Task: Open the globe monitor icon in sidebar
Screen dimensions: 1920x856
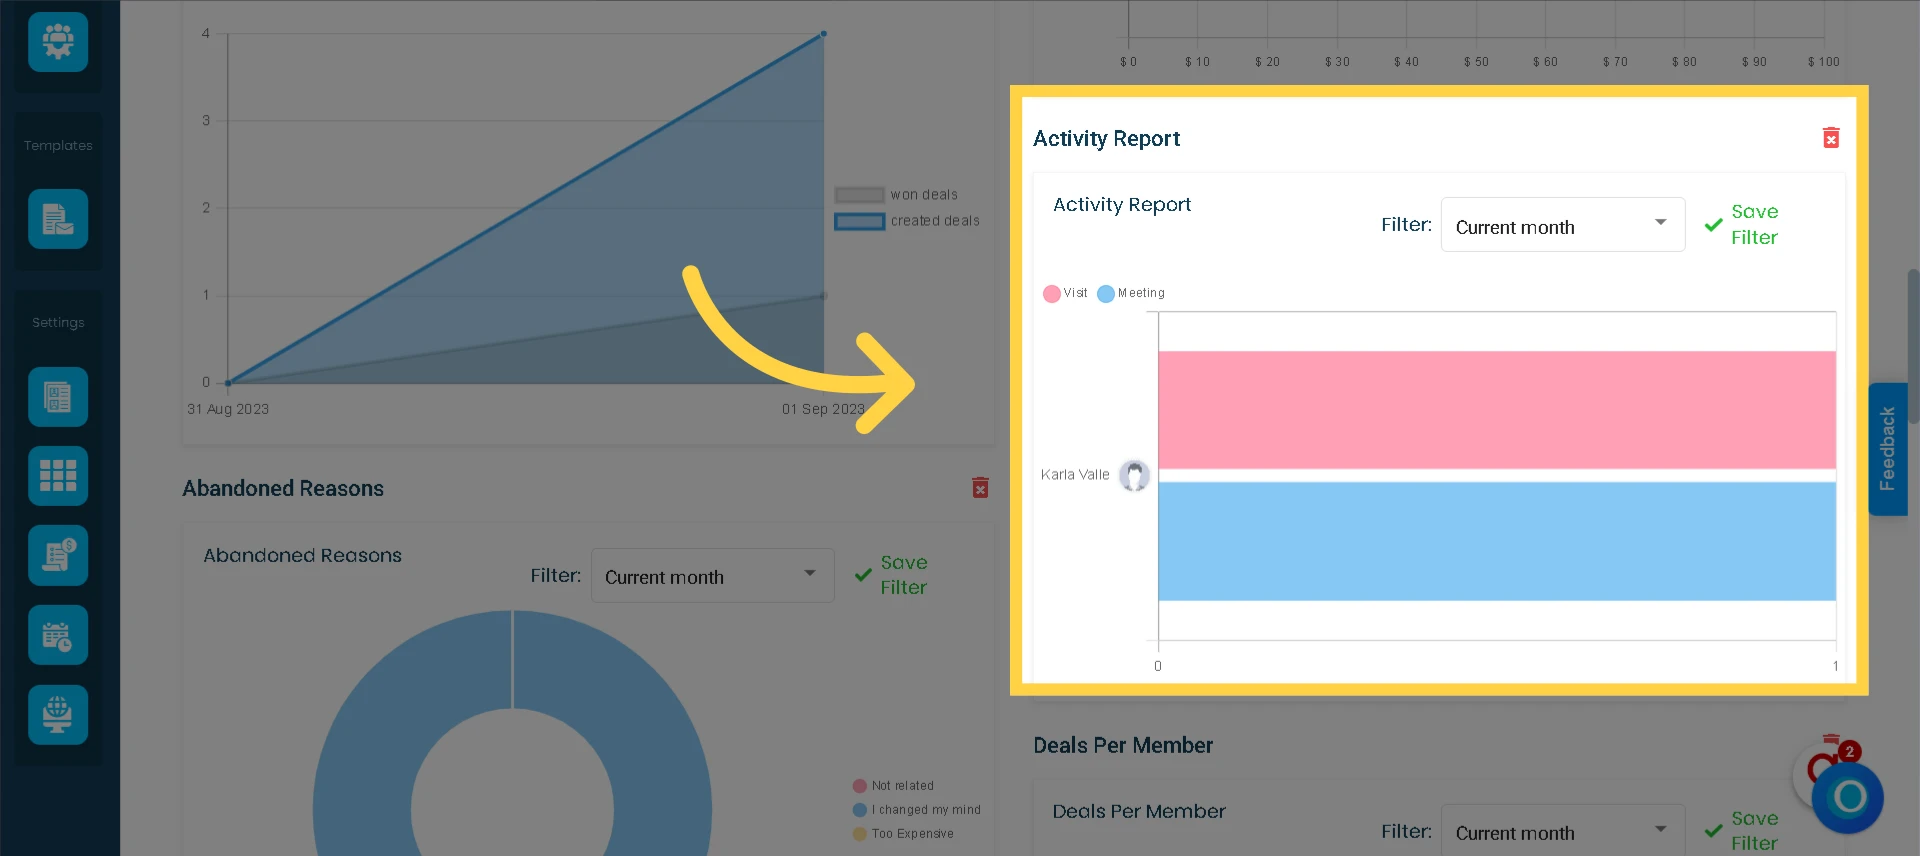Action: (x=58, y=715)
